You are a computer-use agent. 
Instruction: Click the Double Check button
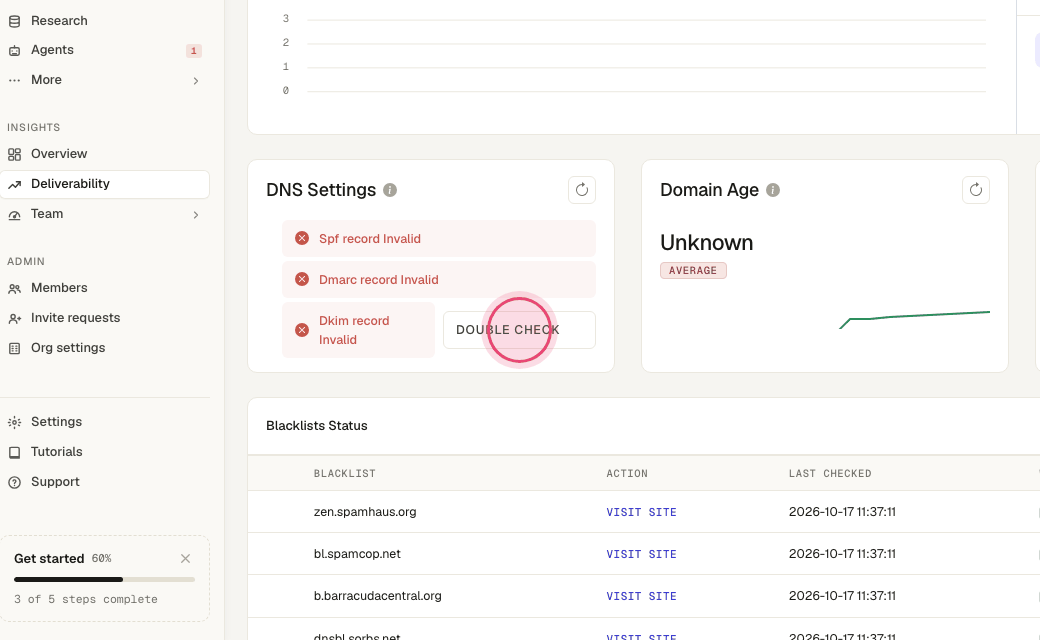(x=519, y=330)
